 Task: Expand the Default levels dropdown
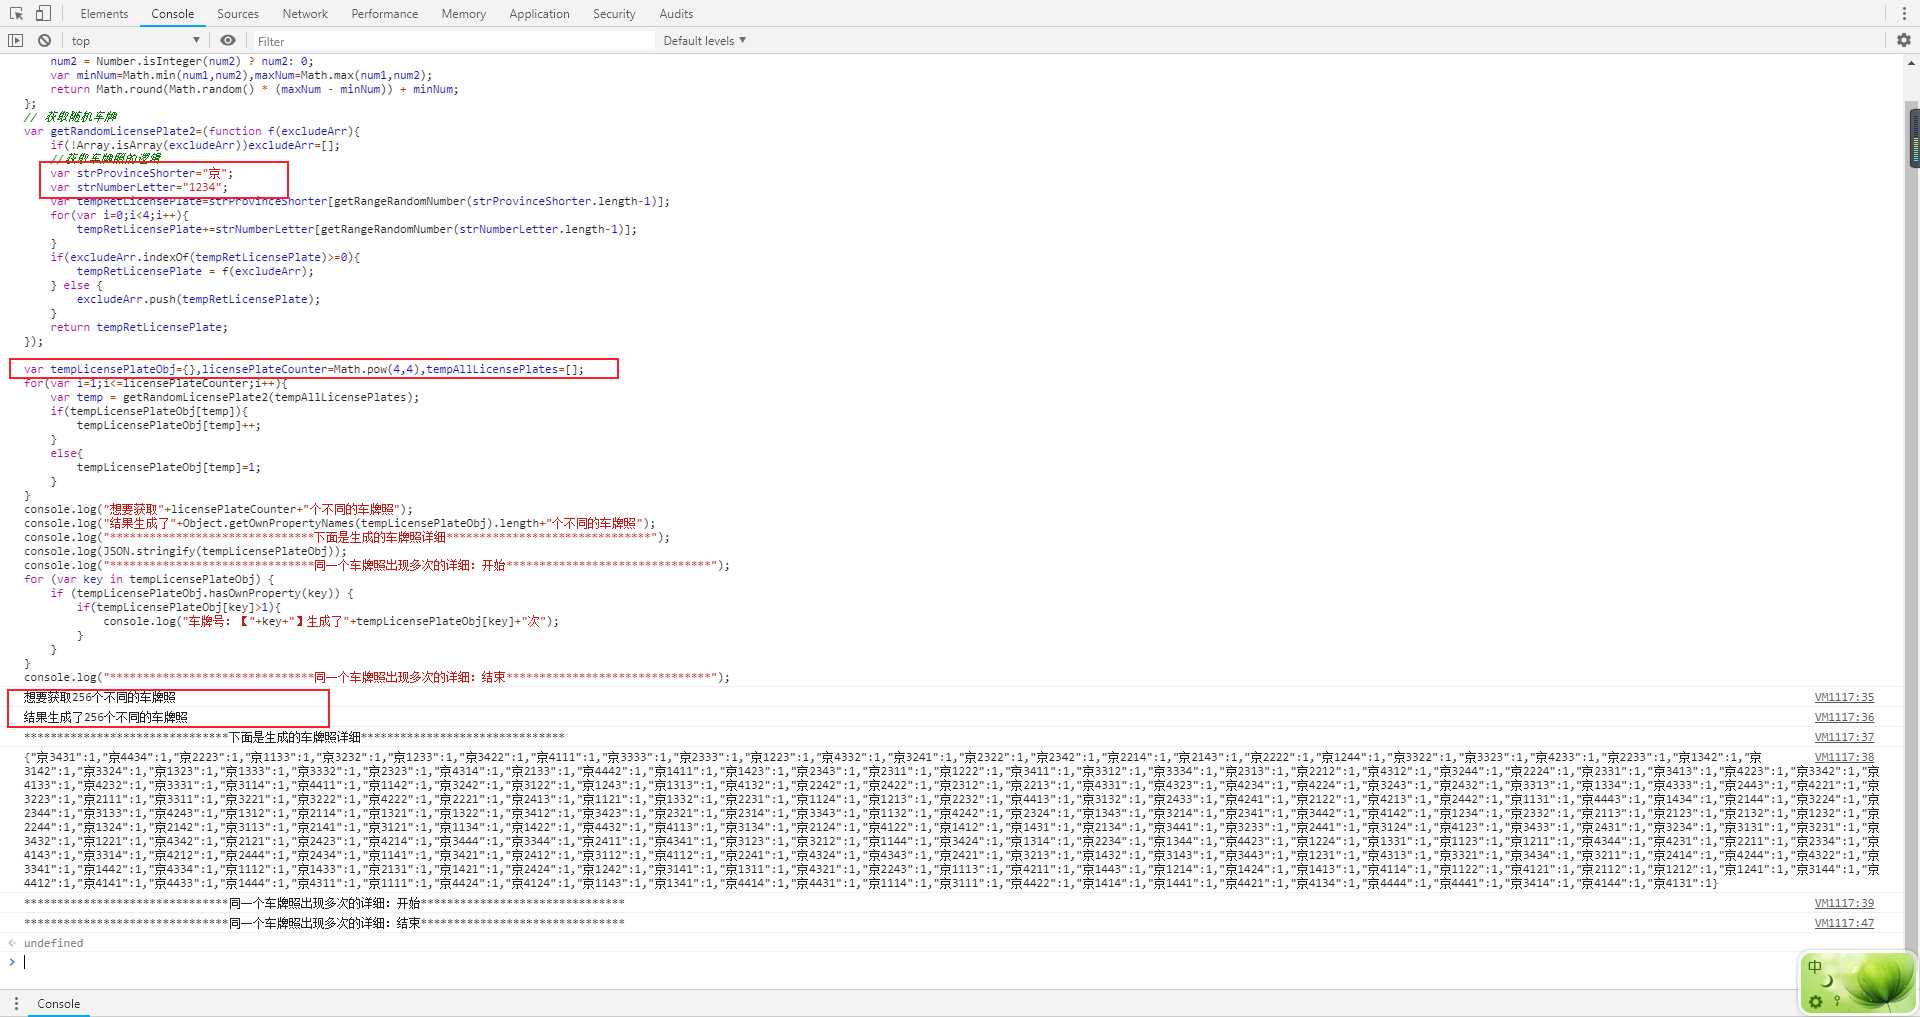pos(705,41)
